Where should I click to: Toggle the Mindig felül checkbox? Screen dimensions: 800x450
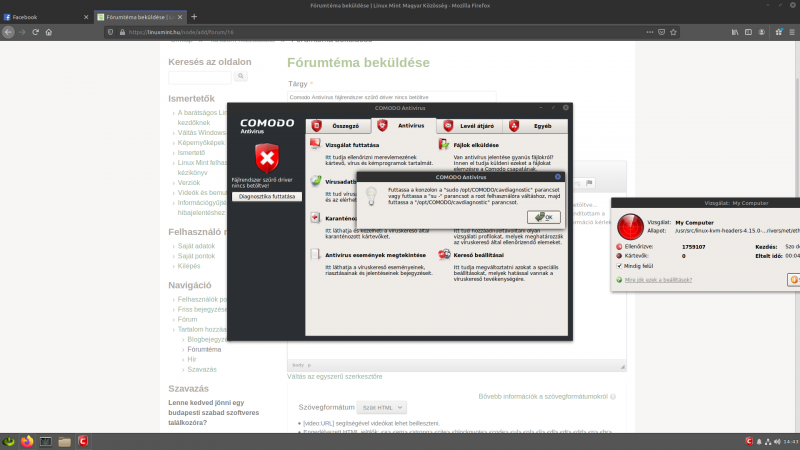[619, 266]
